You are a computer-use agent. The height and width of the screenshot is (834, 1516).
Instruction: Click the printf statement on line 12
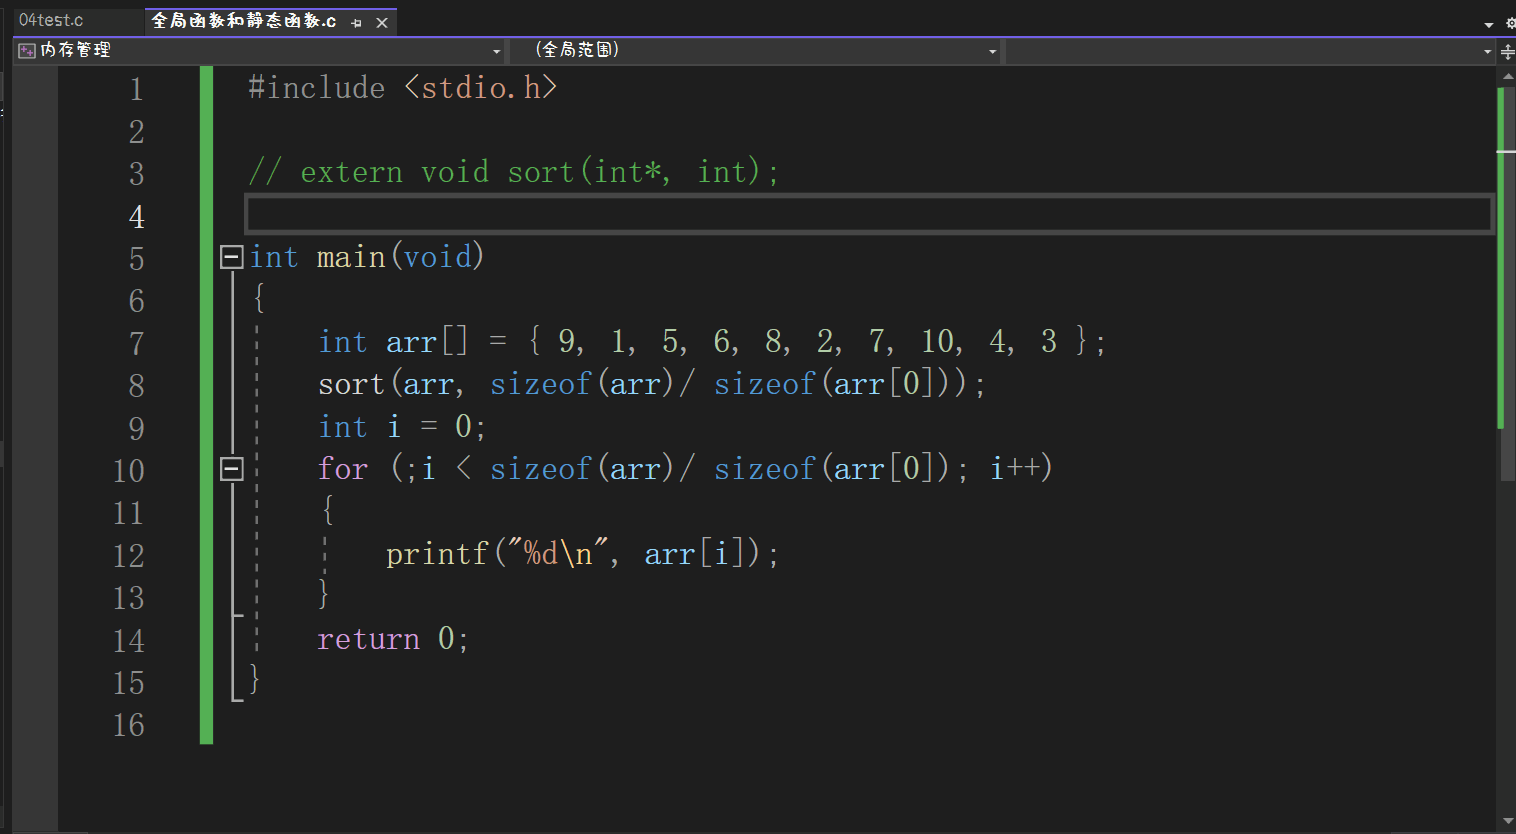point(582,554)
